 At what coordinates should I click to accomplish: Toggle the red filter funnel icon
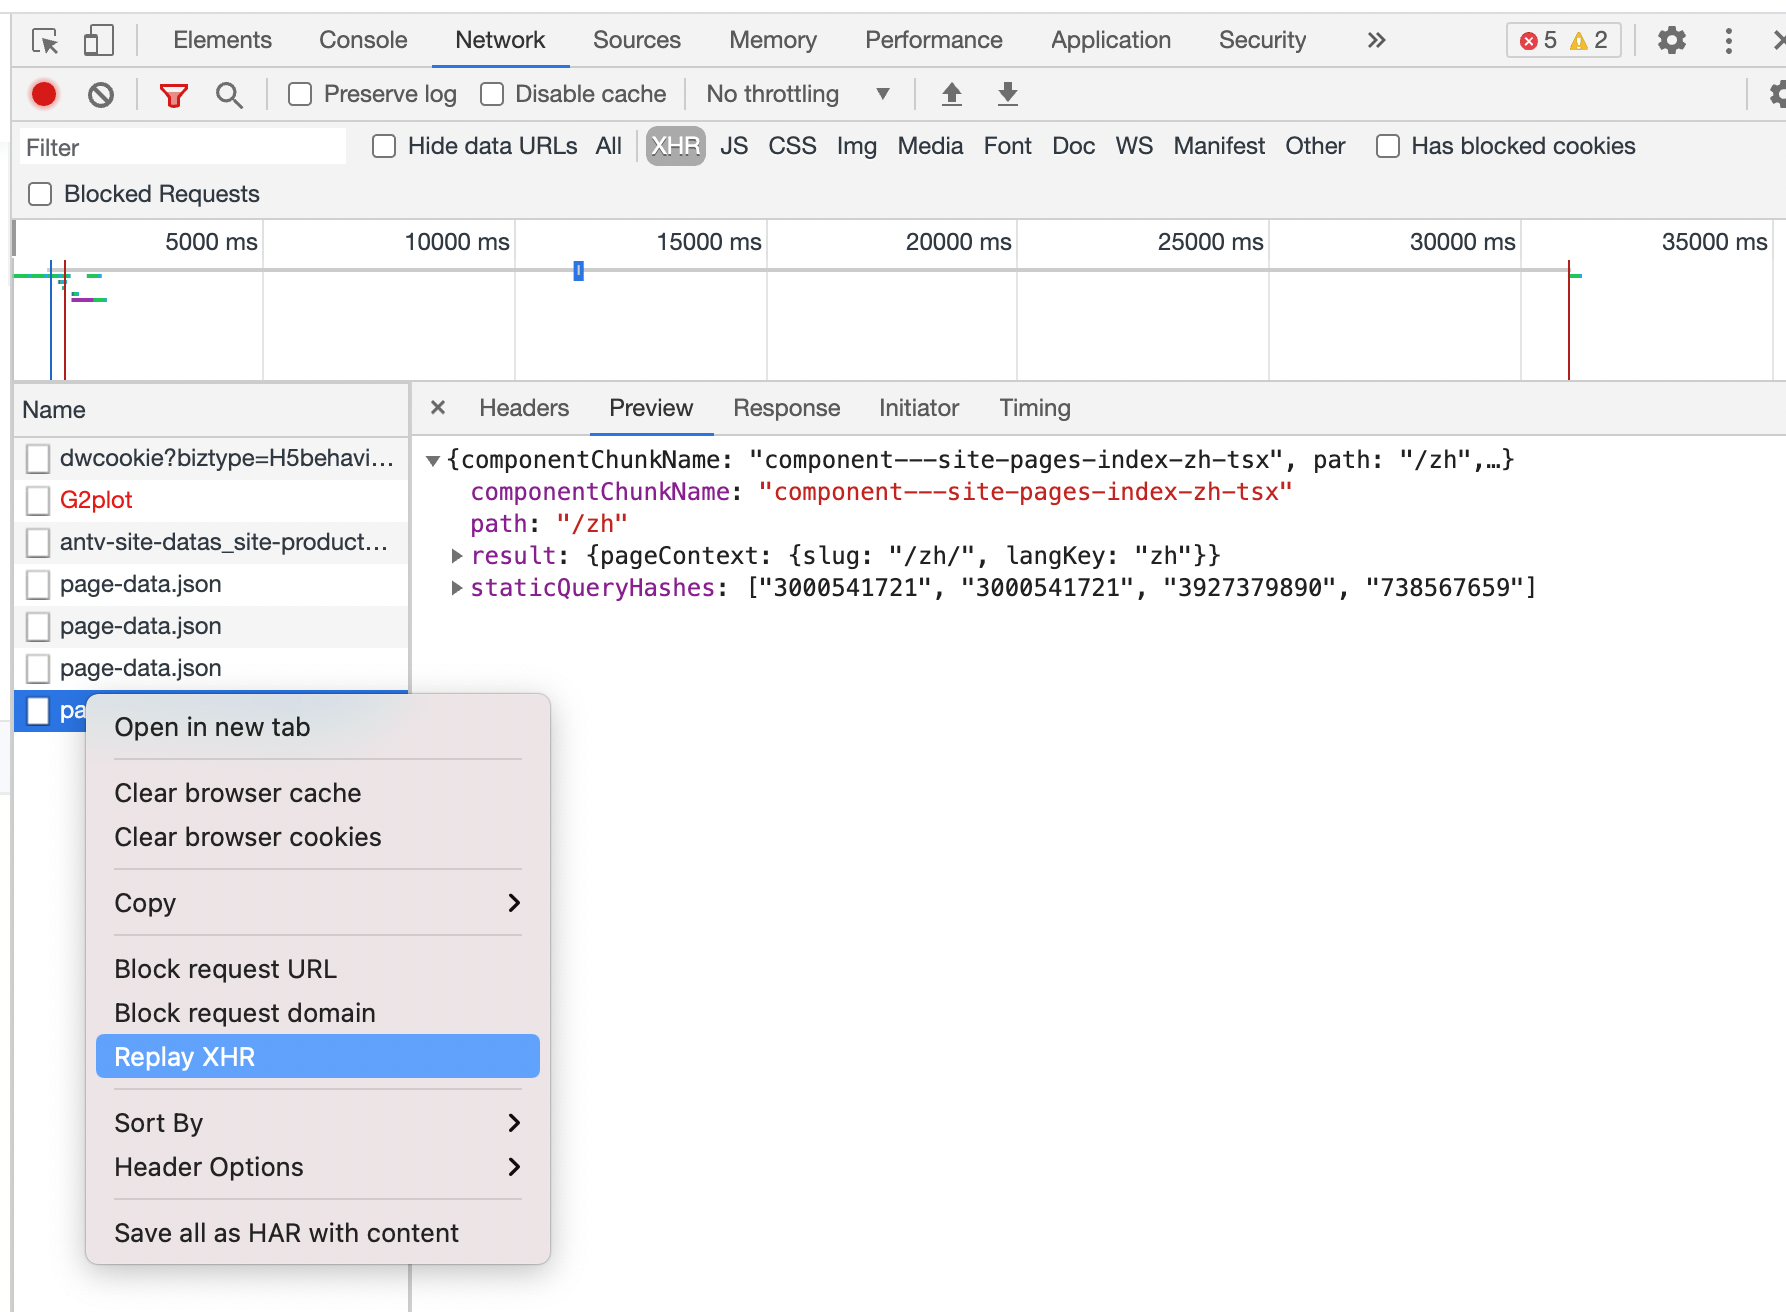(174, 95)
